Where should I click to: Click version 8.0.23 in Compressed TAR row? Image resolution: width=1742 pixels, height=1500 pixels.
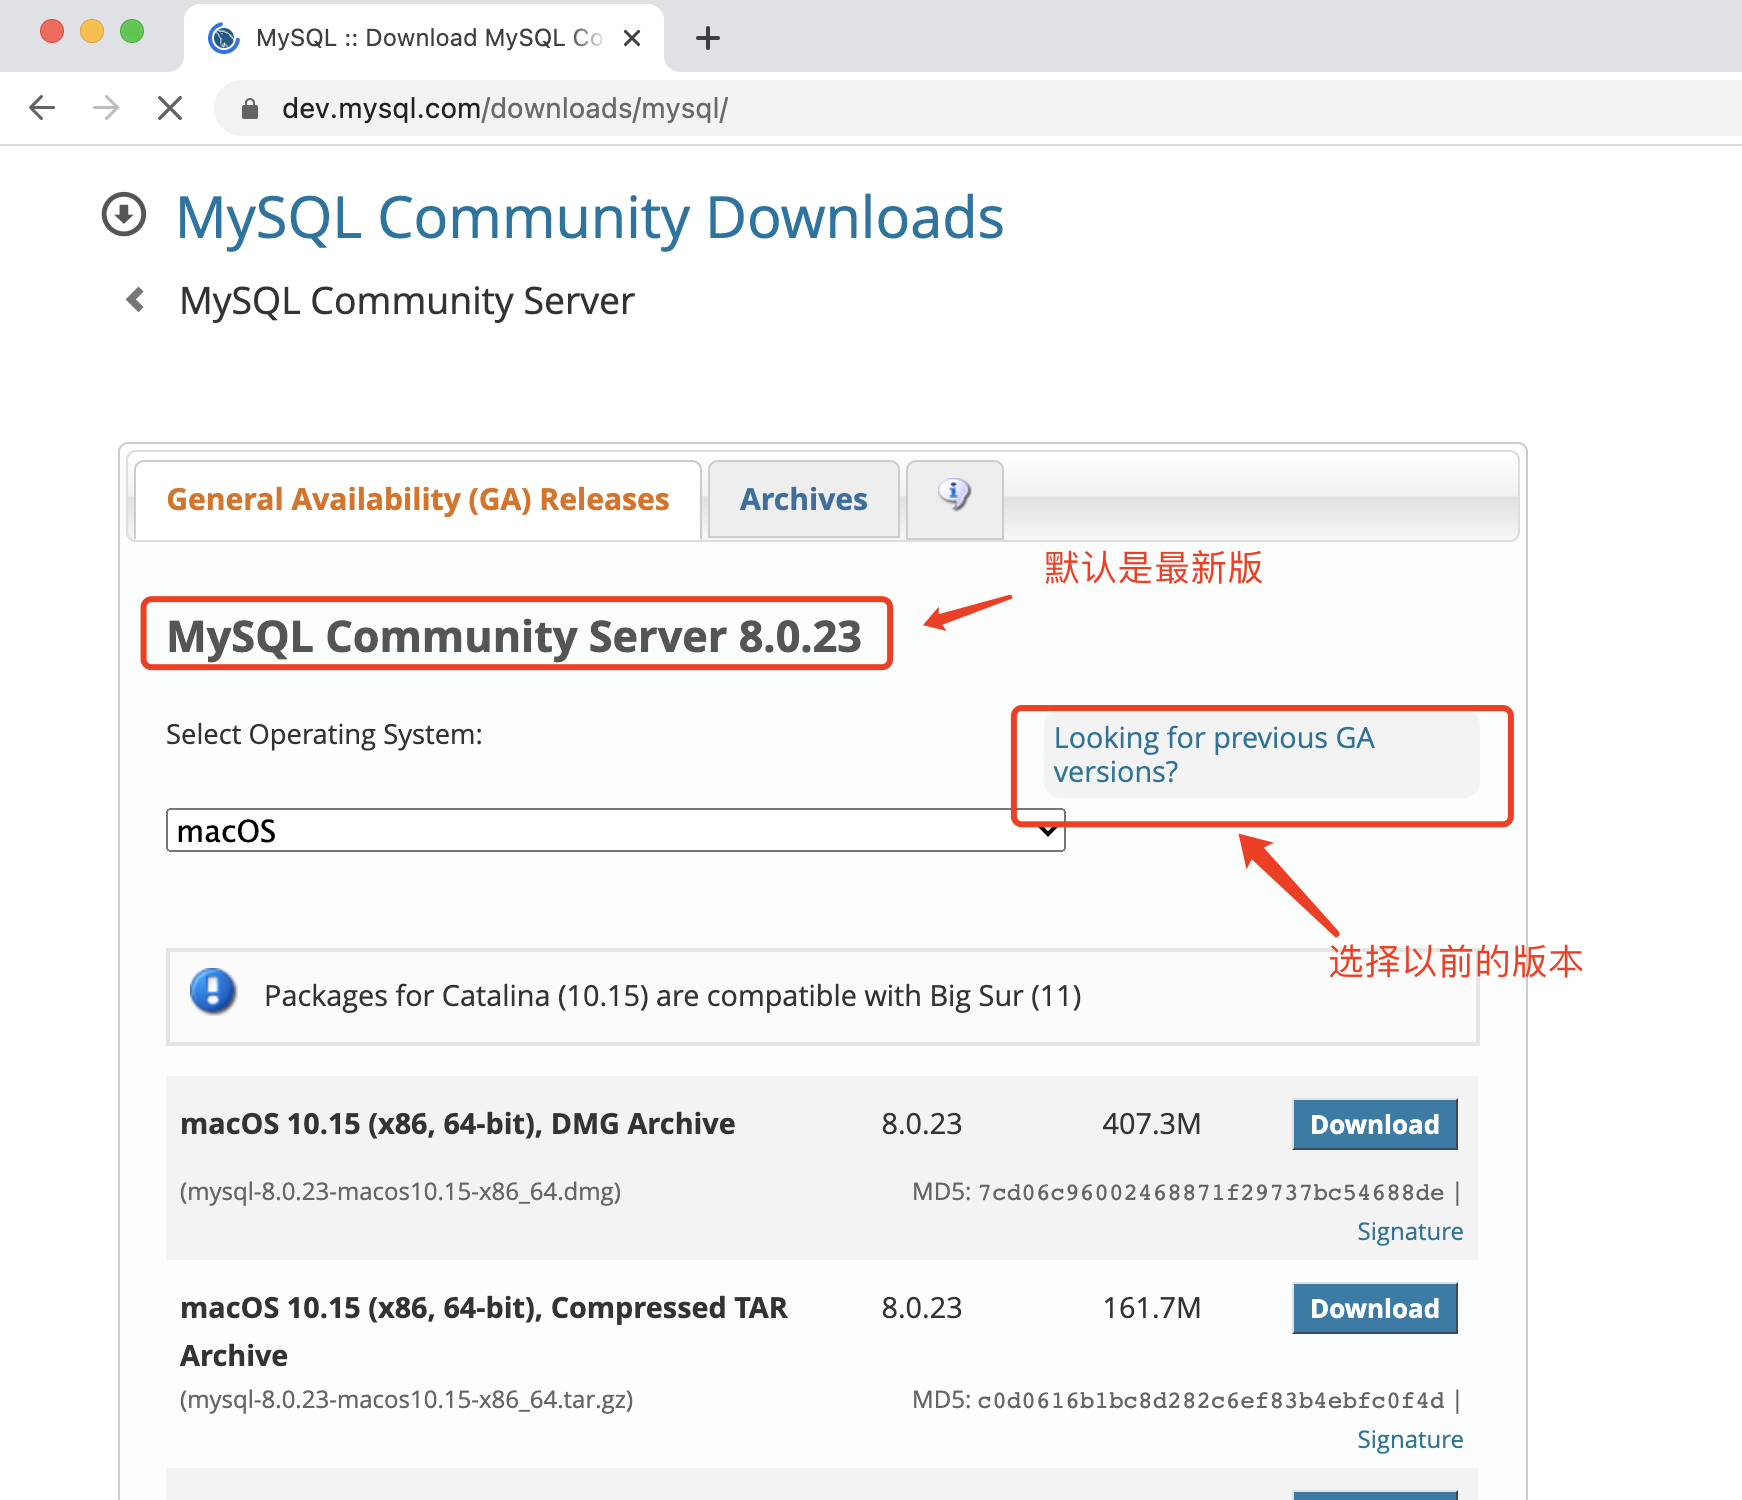[x=921, y=1308]
